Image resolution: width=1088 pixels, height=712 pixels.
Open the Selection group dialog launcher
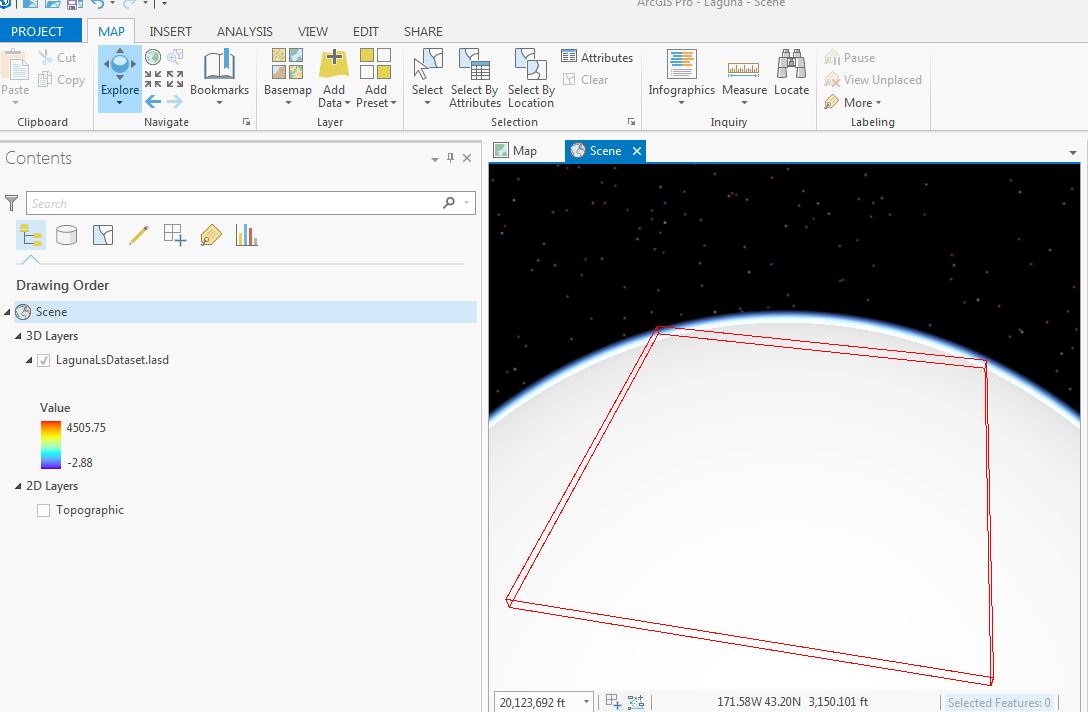coord(631,122)
